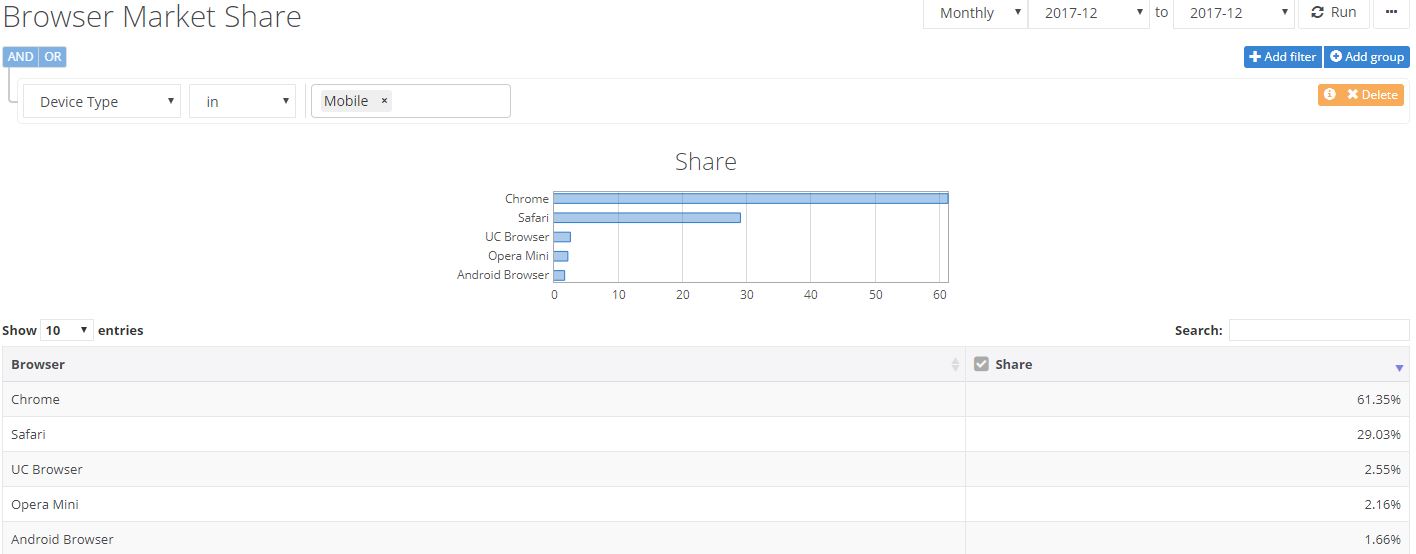Click the Share column sort arrow
Viewport: 1416px width, 554px height.
pyautogui.click(x=1399, y=368)
